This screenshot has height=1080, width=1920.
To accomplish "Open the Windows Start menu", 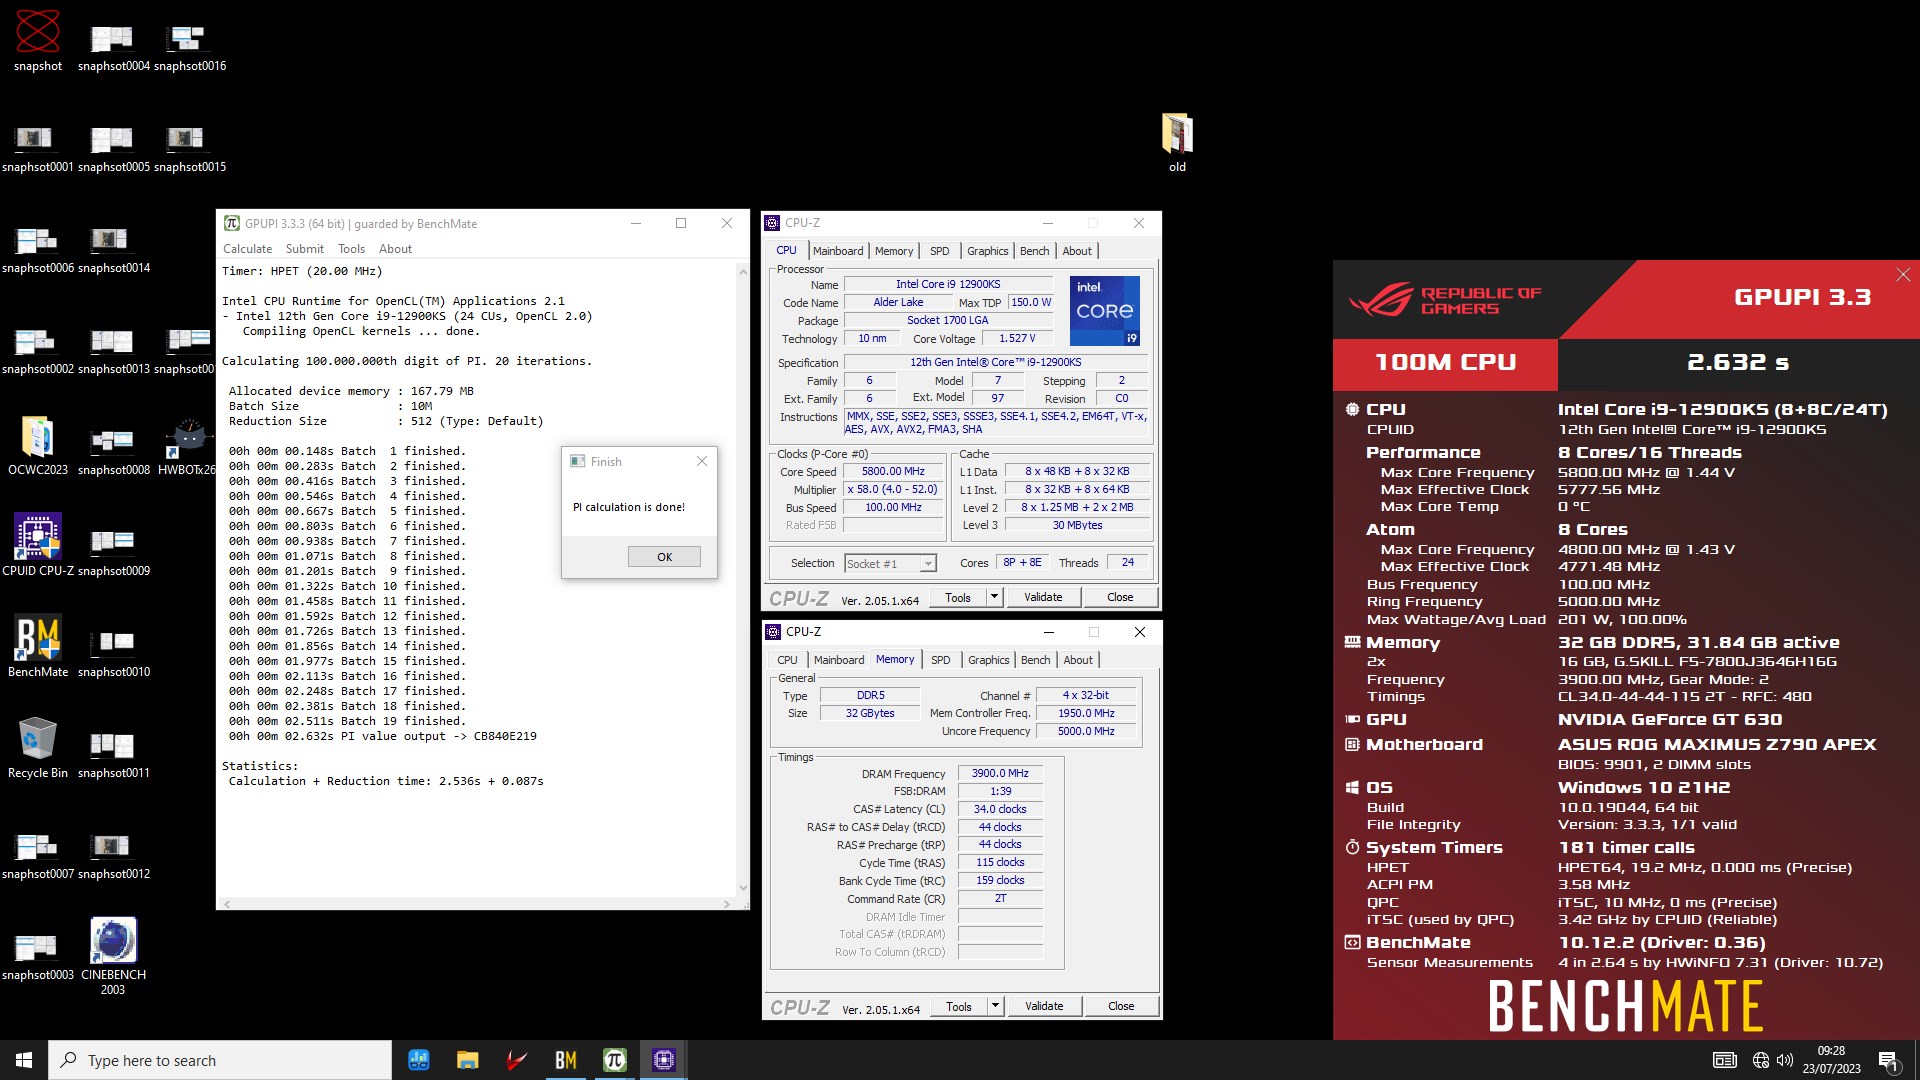I will click(x=24, y=1060).
